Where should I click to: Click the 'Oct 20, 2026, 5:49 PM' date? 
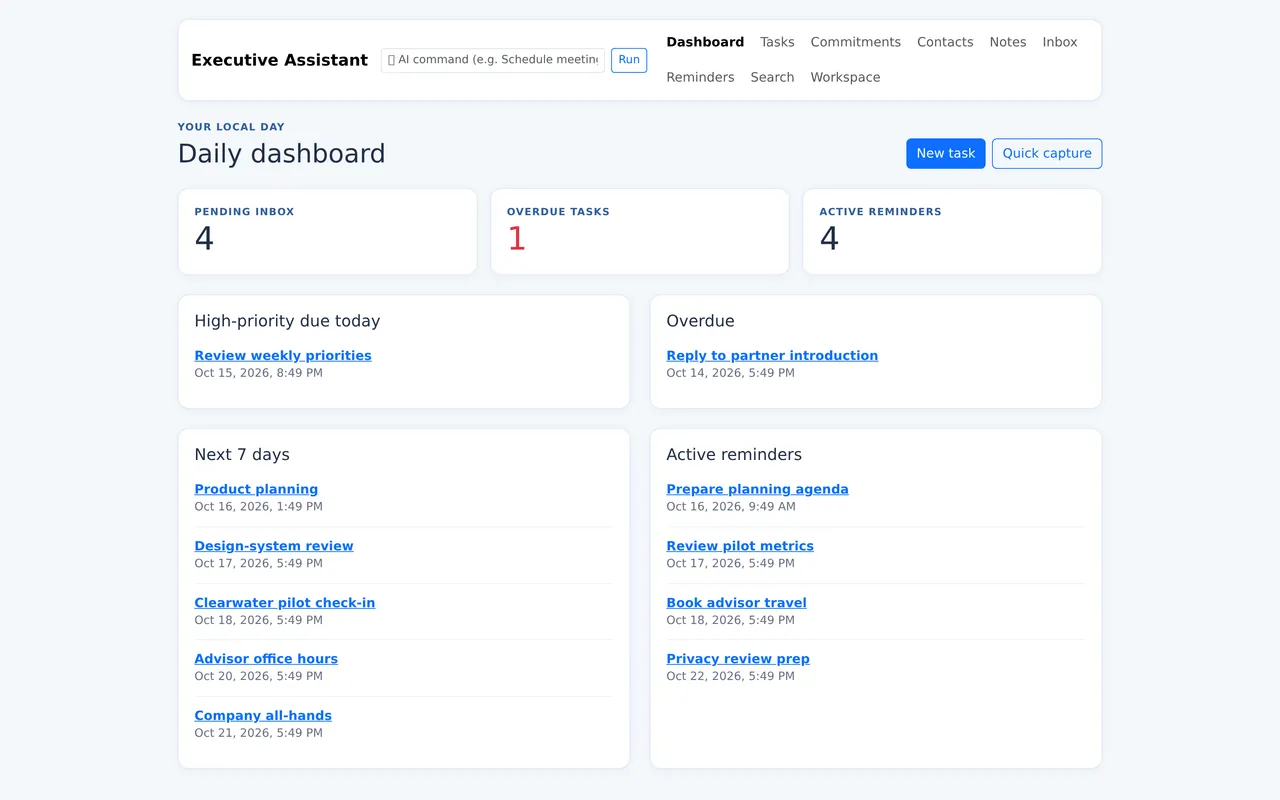click(x=258, y=676)
